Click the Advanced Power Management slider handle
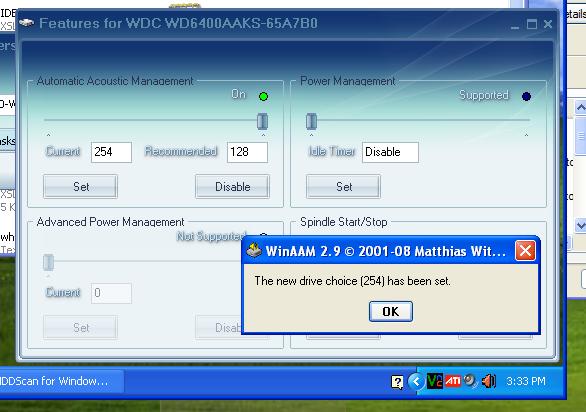 49,262
